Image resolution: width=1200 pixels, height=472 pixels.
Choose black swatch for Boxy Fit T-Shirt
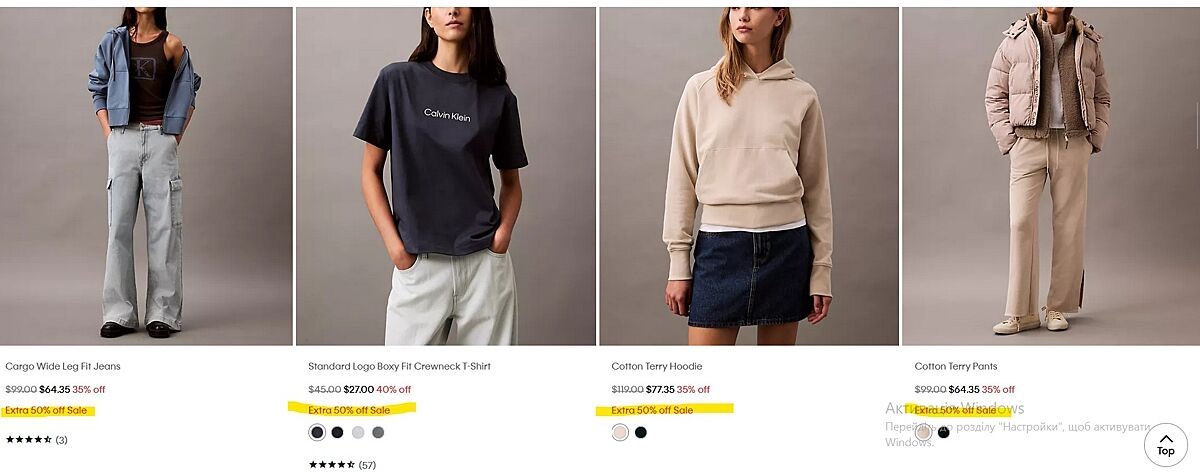click(337, 432)
